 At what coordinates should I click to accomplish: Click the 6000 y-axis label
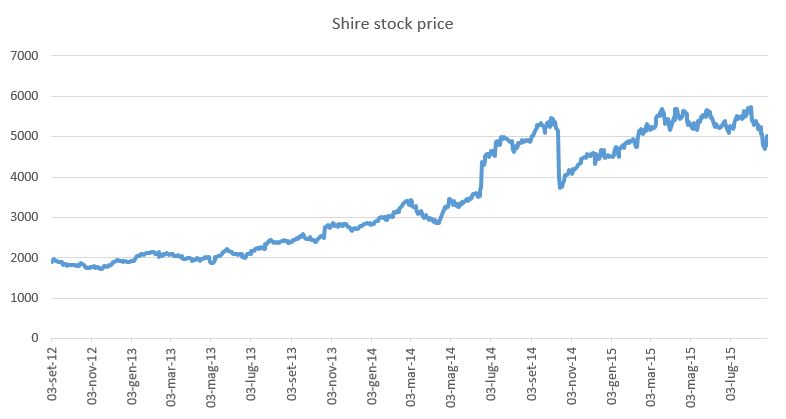(22, 97)
